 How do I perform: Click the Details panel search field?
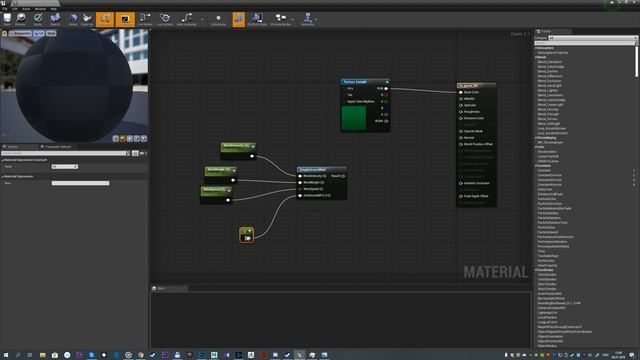coord(65,153)
